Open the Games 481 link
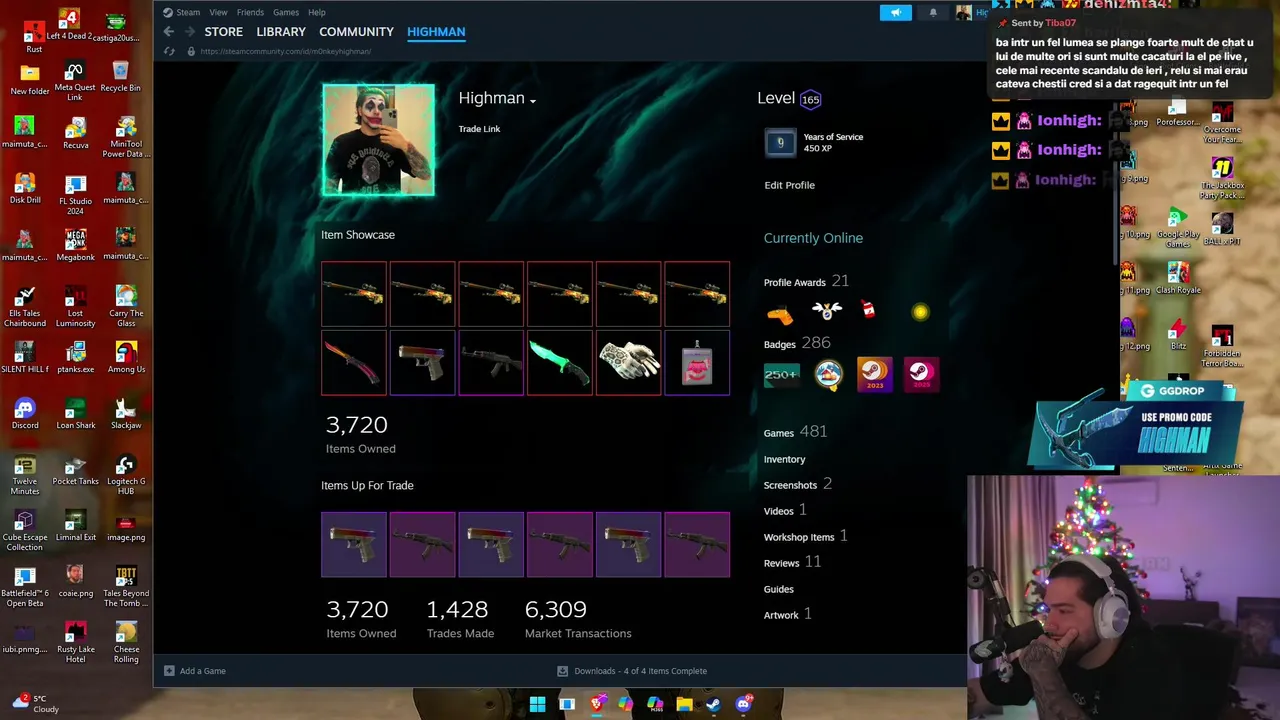 (x=795, y=432)
